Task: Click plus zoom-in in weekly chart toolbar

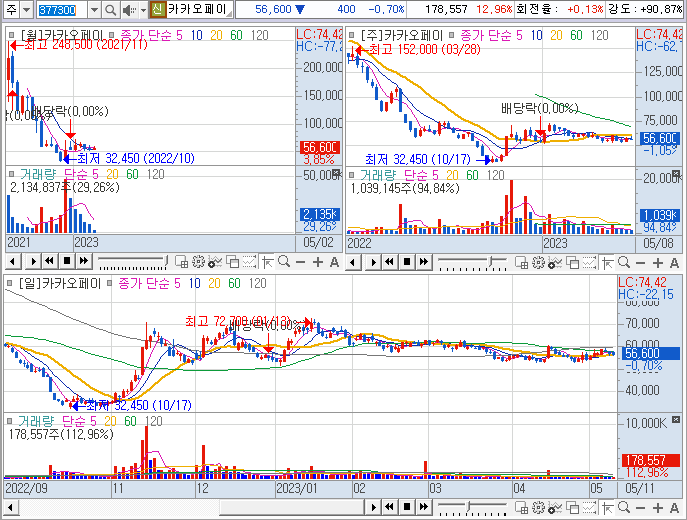Action: click(658, 262)
